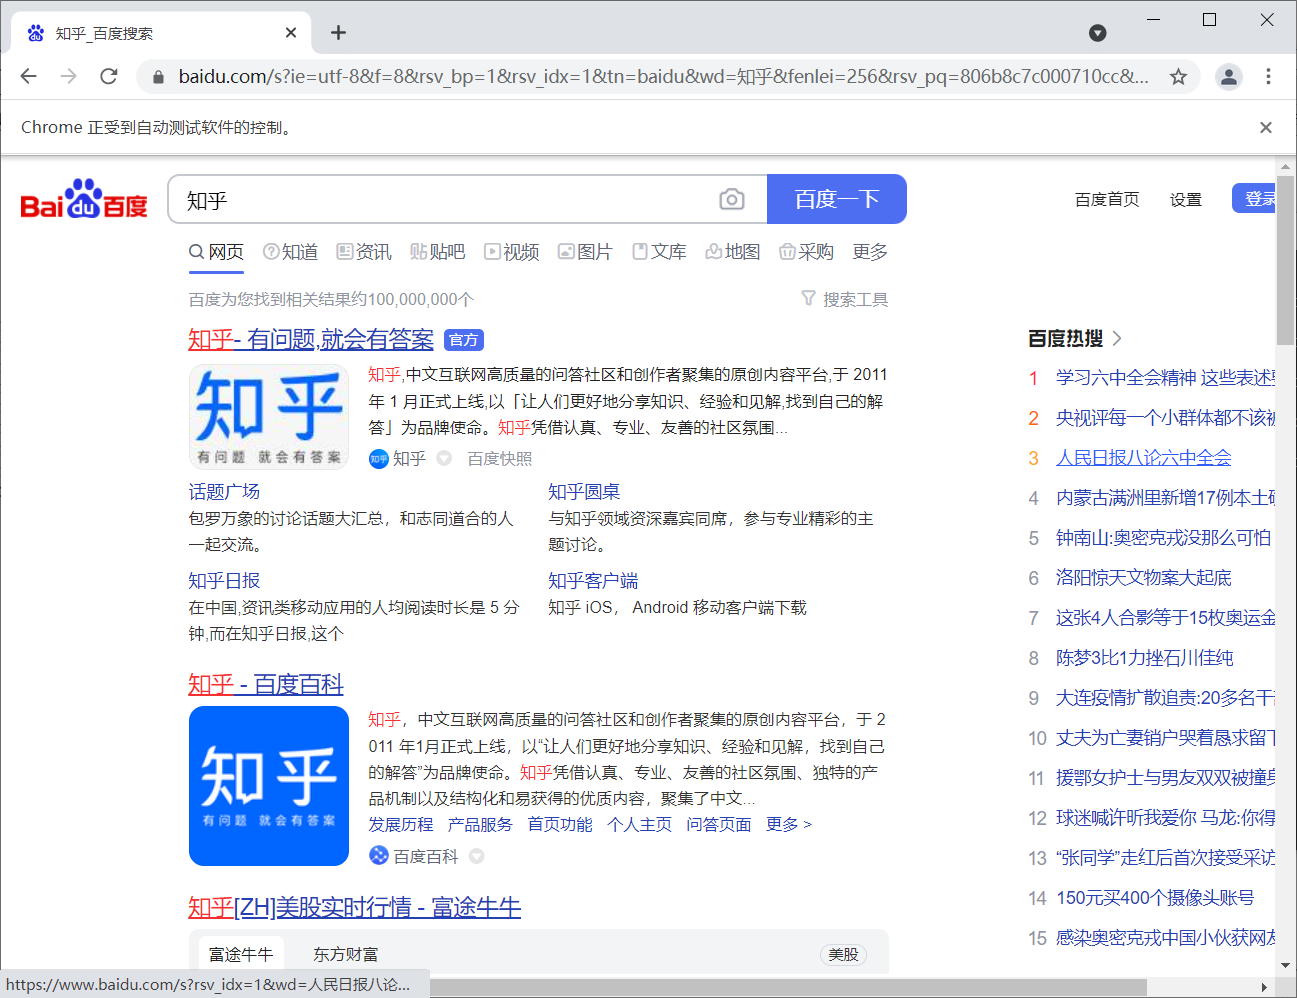Open hot search 人民日报八论六中全会

click(1144, 458)
